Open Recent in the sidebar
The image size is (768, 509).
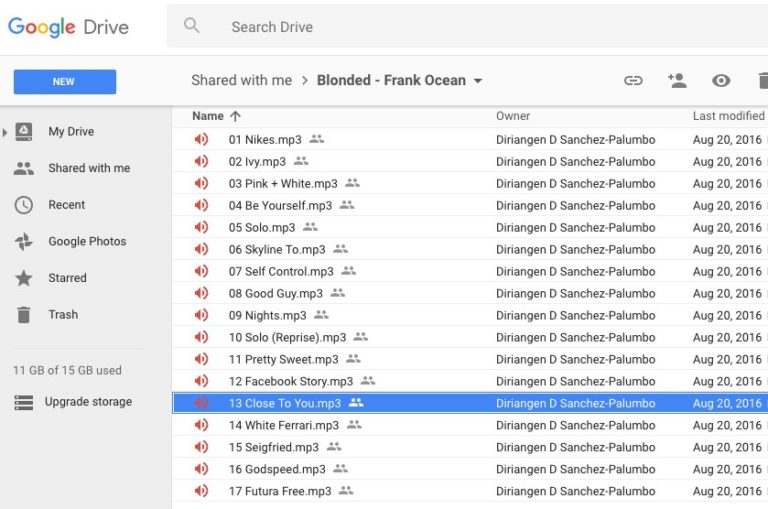pos(67,205)
